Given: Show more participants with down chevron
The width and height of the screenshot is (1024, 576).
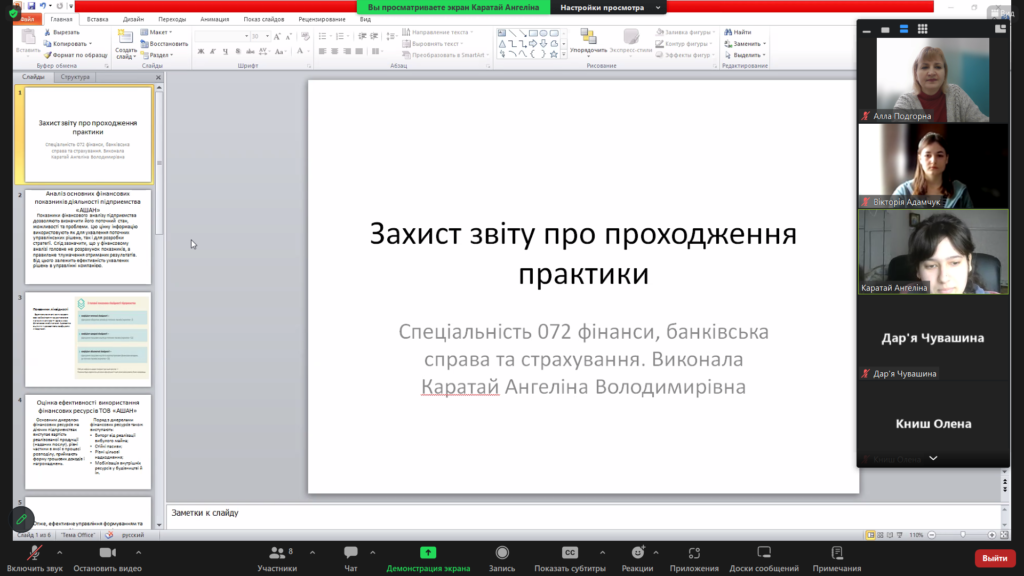Looking at the screenshot, I should click(x=933, y=458).
